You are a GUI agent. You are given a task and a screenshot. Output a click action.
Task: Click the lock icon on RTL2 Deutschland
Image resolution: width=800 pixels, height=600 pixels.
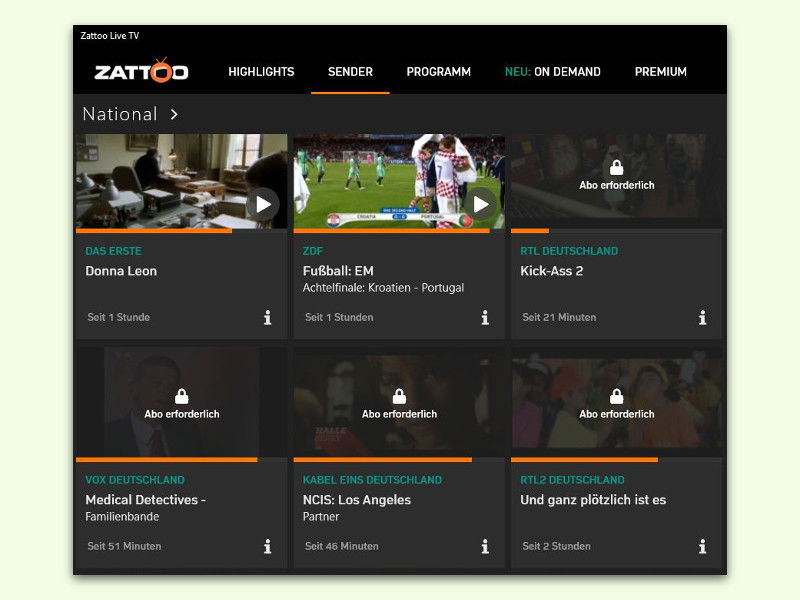point(616,396)
